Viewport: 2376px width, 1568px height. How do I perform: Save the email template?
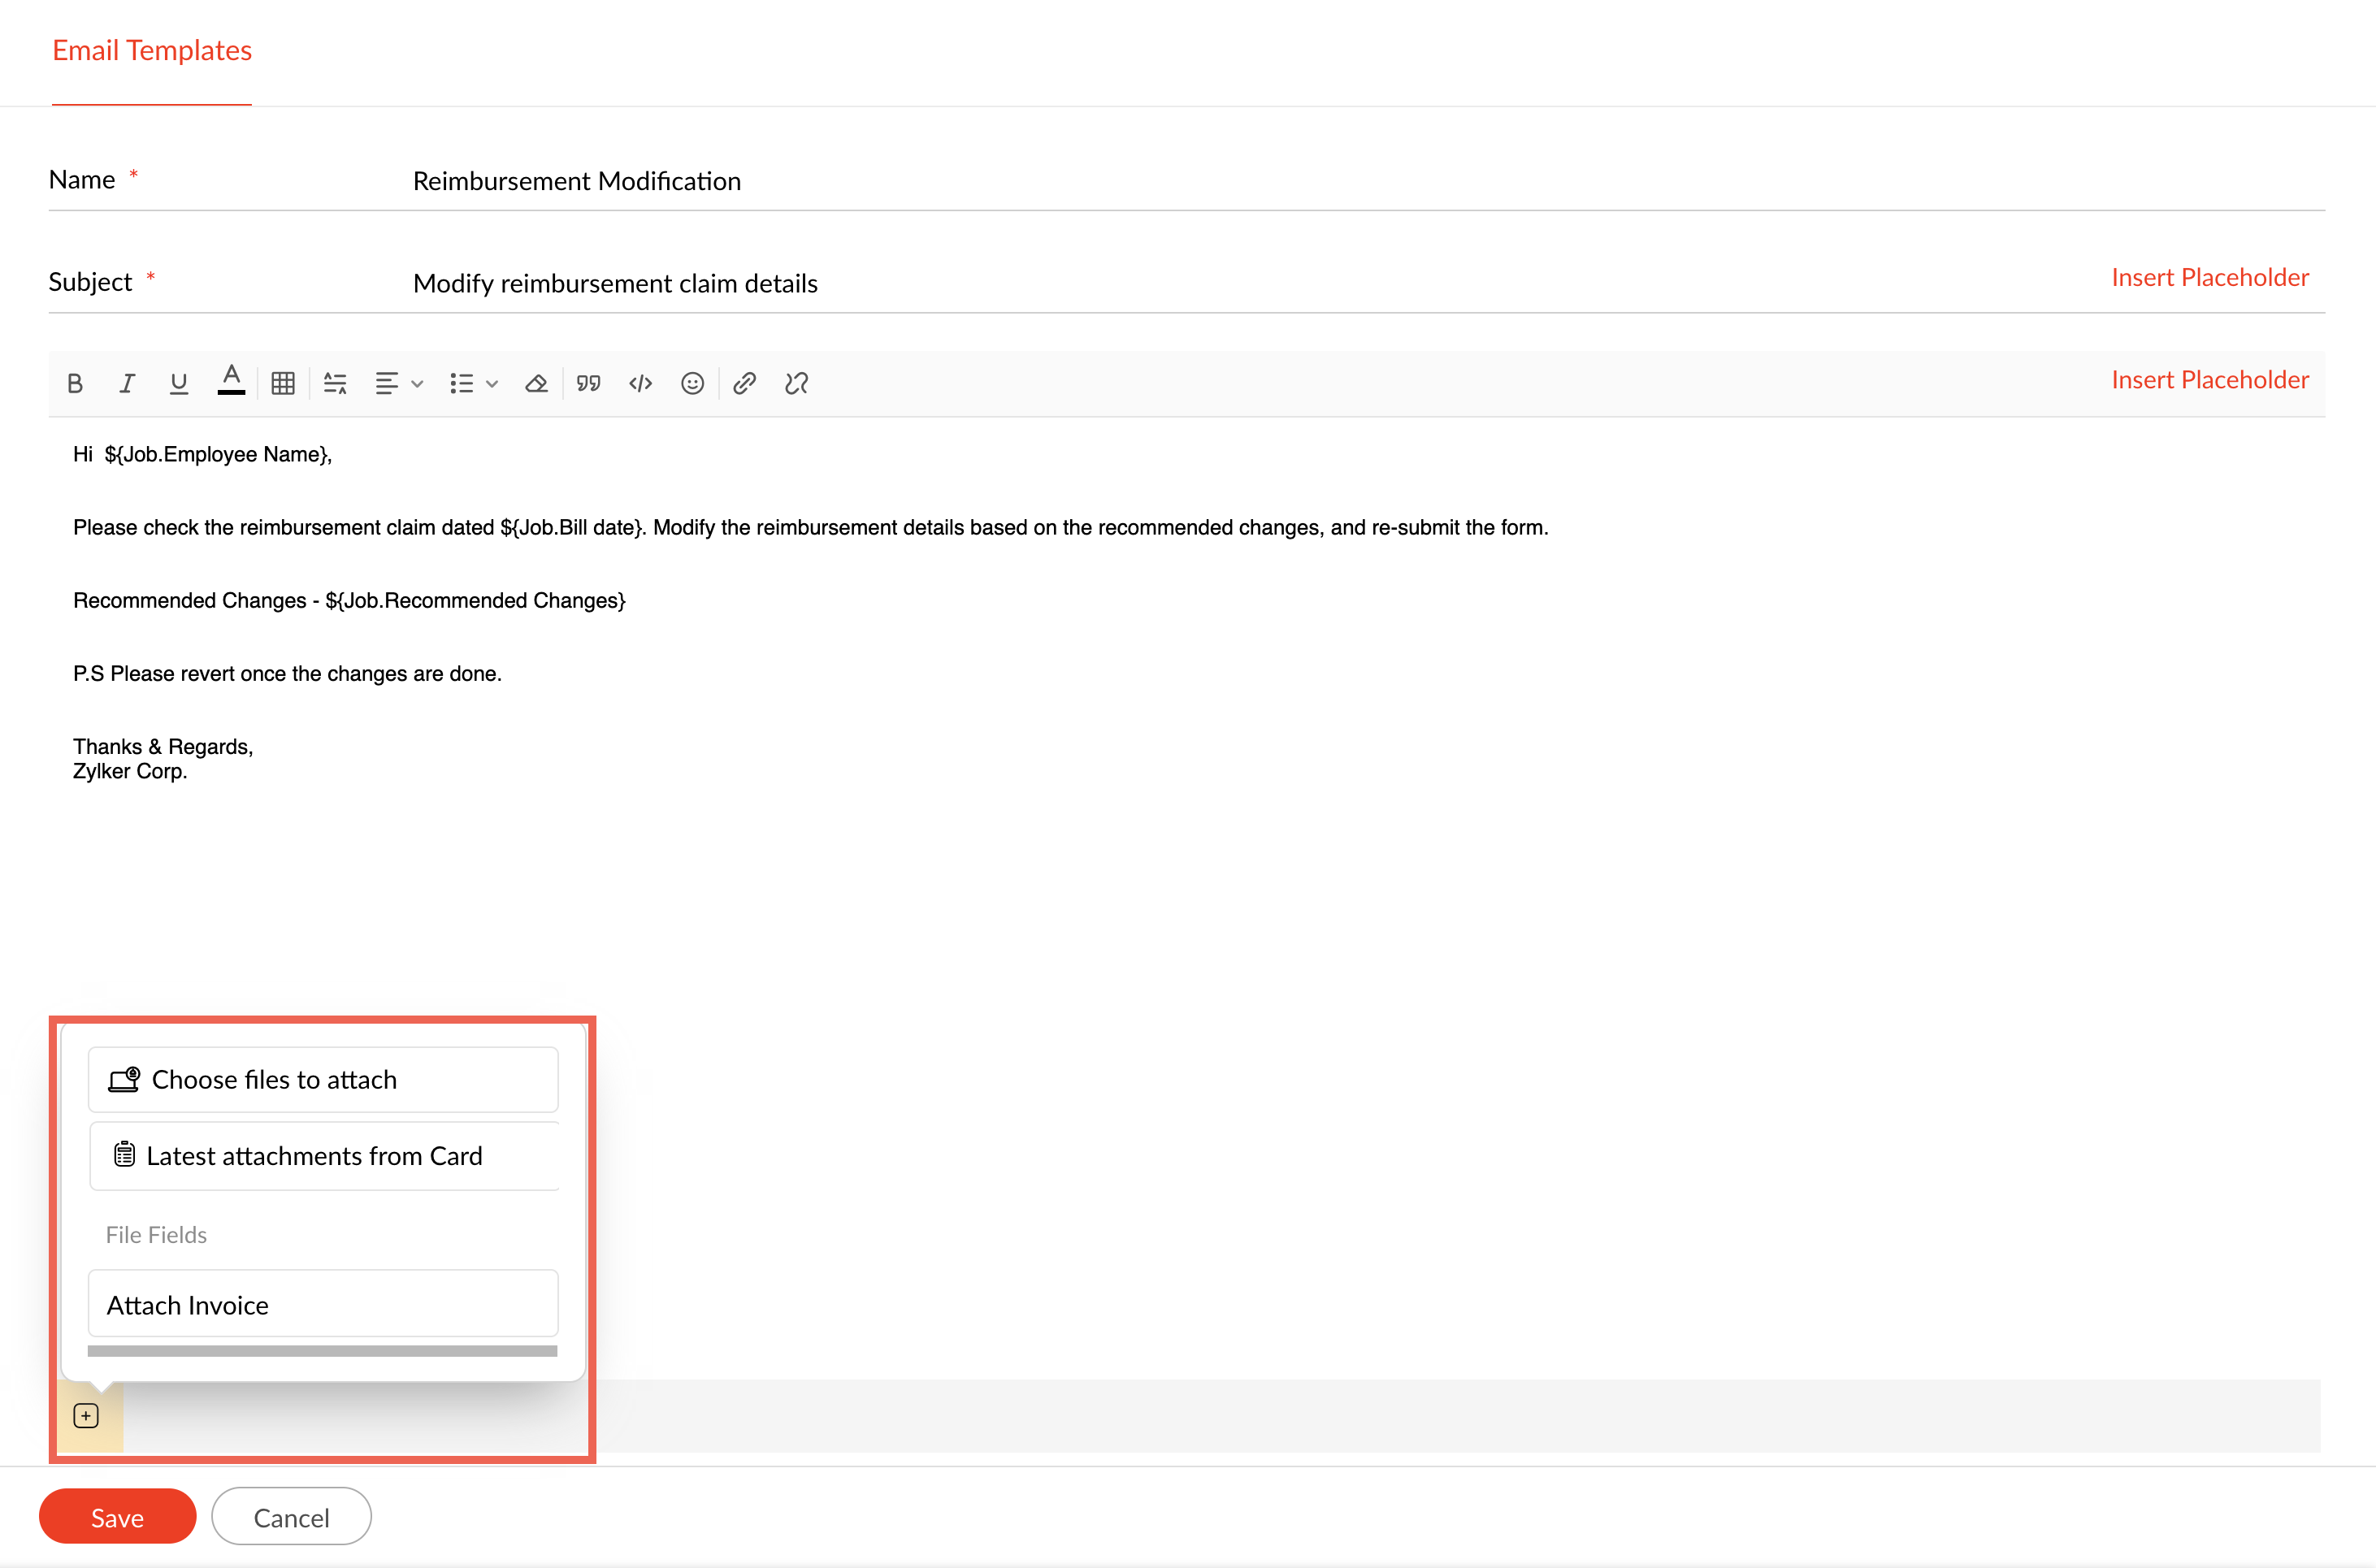[117, 1516]
